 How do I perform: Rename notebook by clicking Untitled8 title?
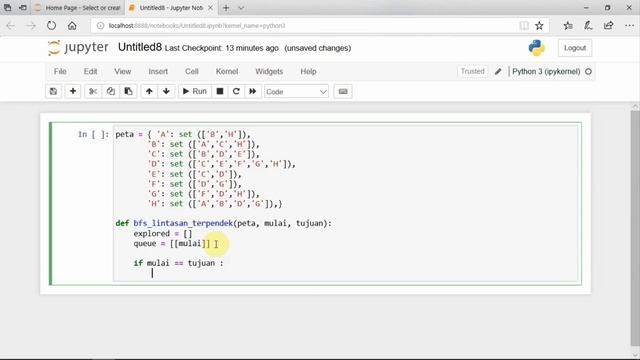click(x=140, y=47)
